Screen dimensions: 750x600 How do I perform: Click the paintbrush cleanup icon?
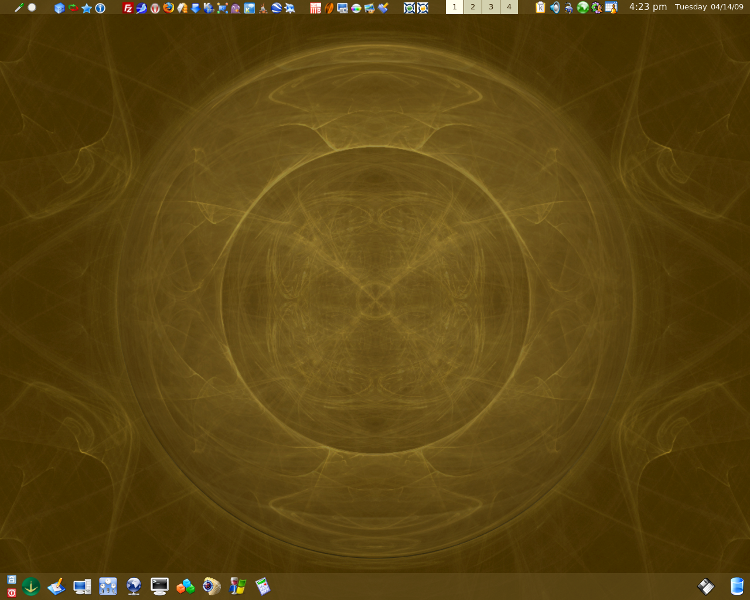click(x=383, y=8)
